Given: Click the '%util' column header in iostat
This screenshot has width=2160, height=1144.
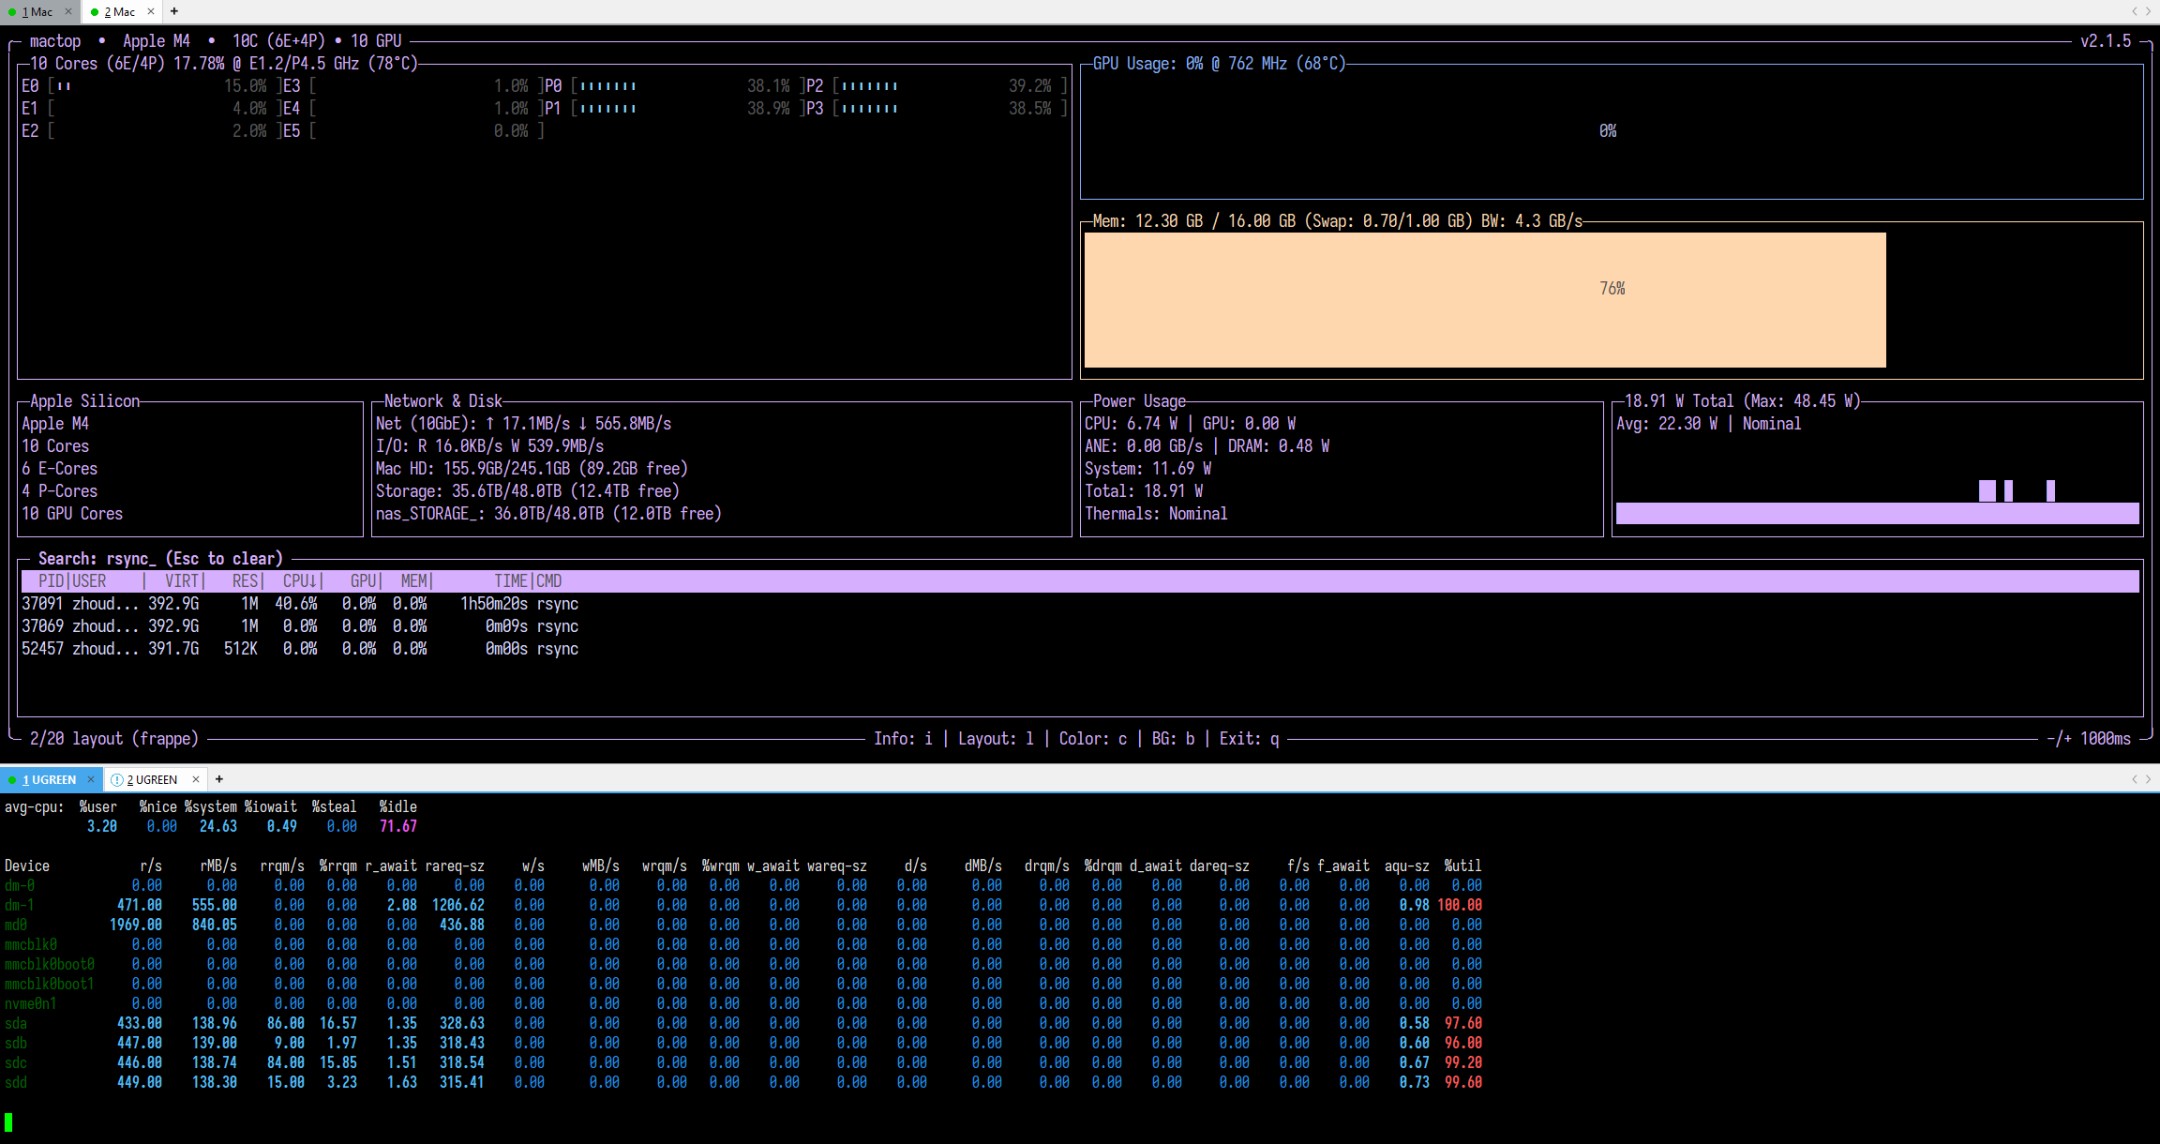Looking at the screenshot, I should 1463,866.
